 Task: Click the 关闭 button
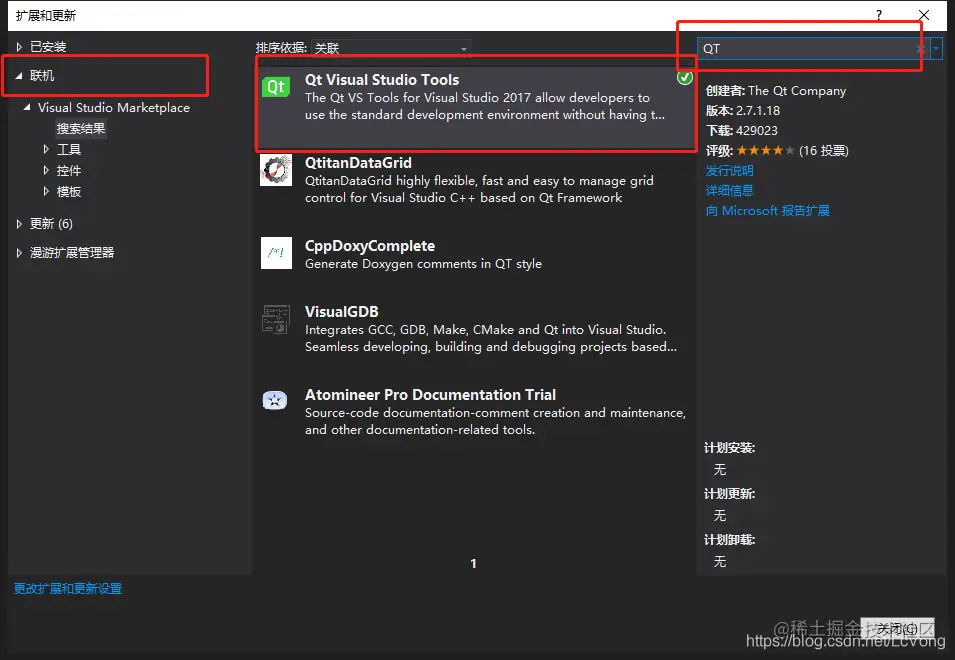[897, 629]
